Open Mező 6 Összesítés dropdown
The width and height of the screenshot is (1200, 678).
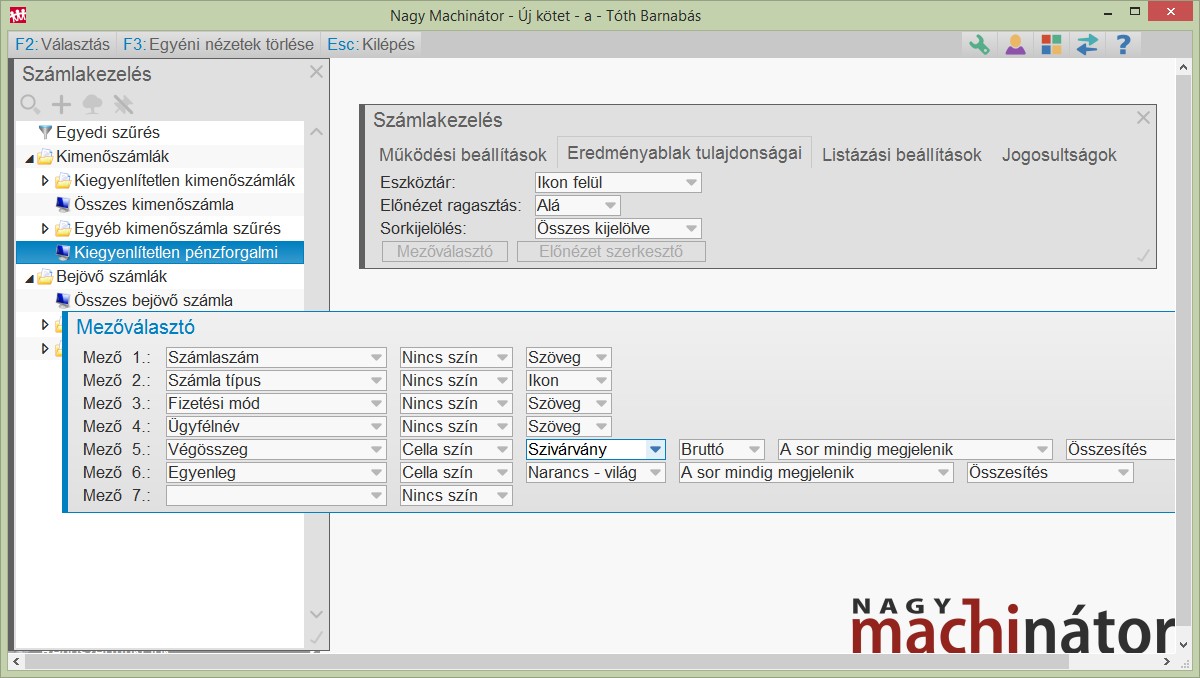(x=1050, y=472)
